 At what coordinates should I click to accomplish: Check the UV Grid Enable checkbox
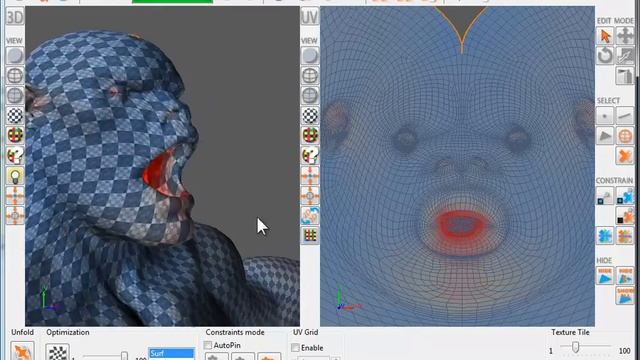(296, 348)
